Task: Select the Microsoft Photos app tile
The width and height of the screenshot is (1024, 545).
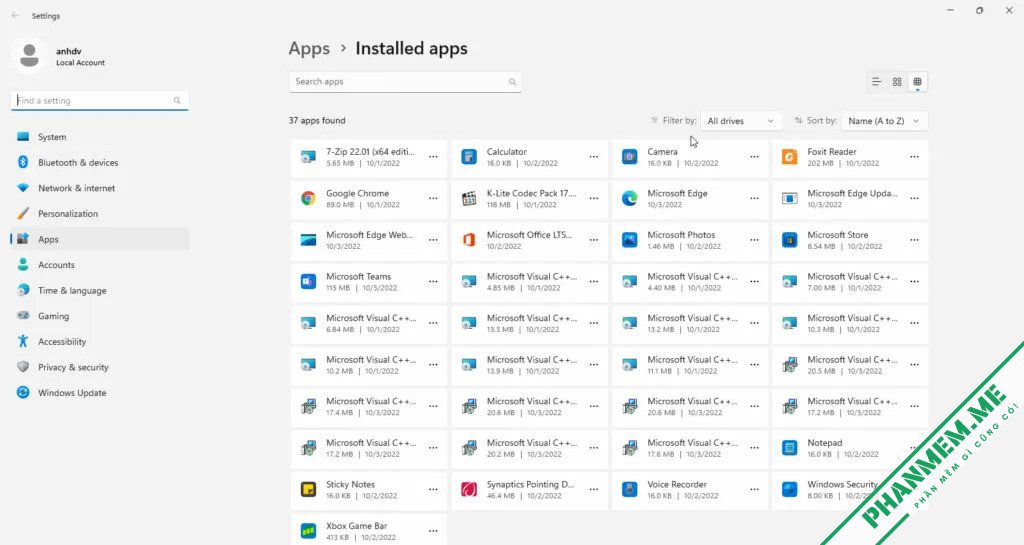Action: coord(690,240)
